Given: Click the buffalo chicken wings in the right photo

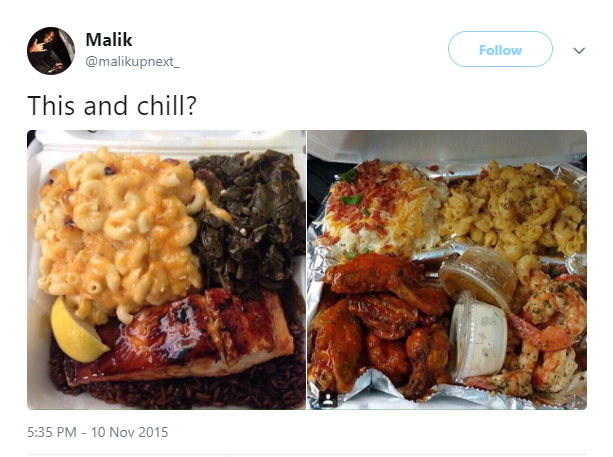Looking at the screenshot, I should (379, 324).
